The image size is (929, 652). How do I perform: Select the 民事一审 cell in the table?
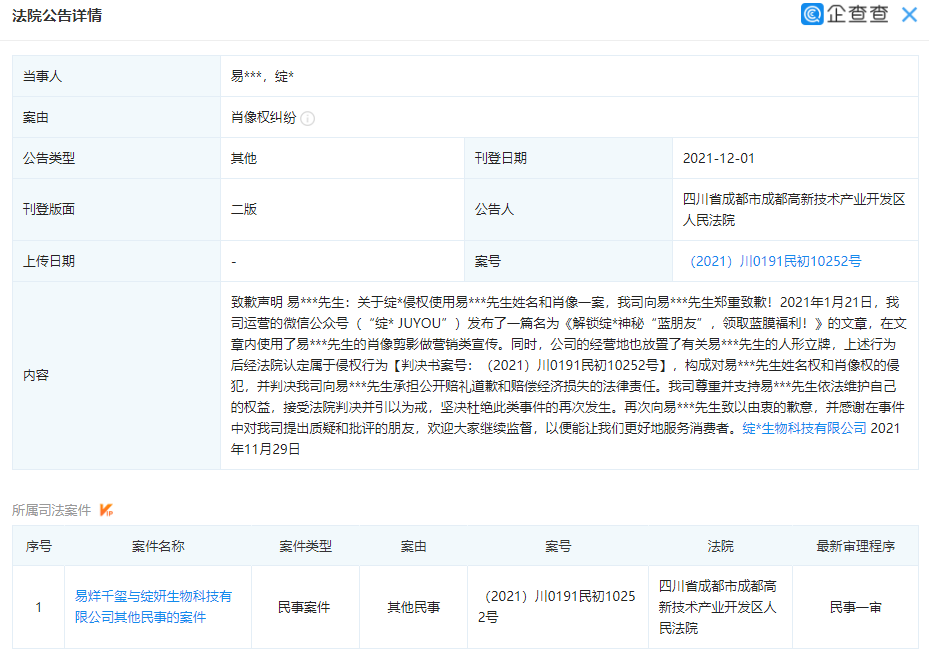pos(855,607)
